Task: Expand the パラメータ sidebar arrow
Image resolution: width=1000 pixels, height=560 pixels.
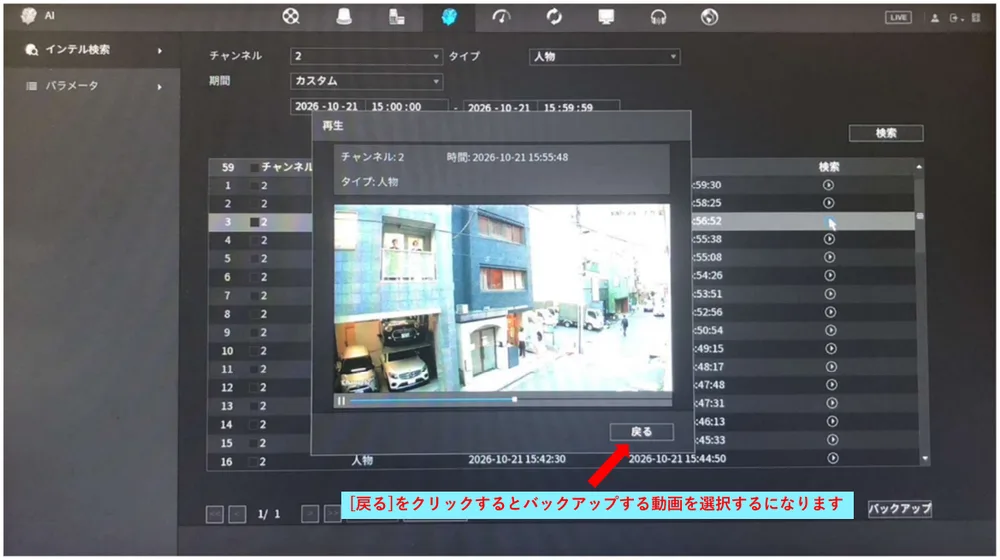Action: [159, 87]
